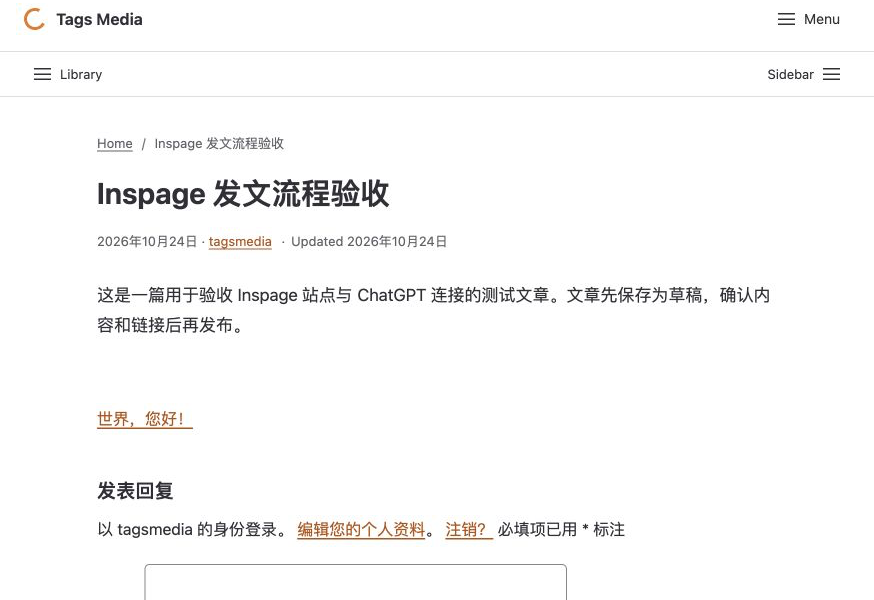Open 编辑您的个人资料 profile link
Screen dimensions: 874x600
pyautogui.click(x=361, y=529)
